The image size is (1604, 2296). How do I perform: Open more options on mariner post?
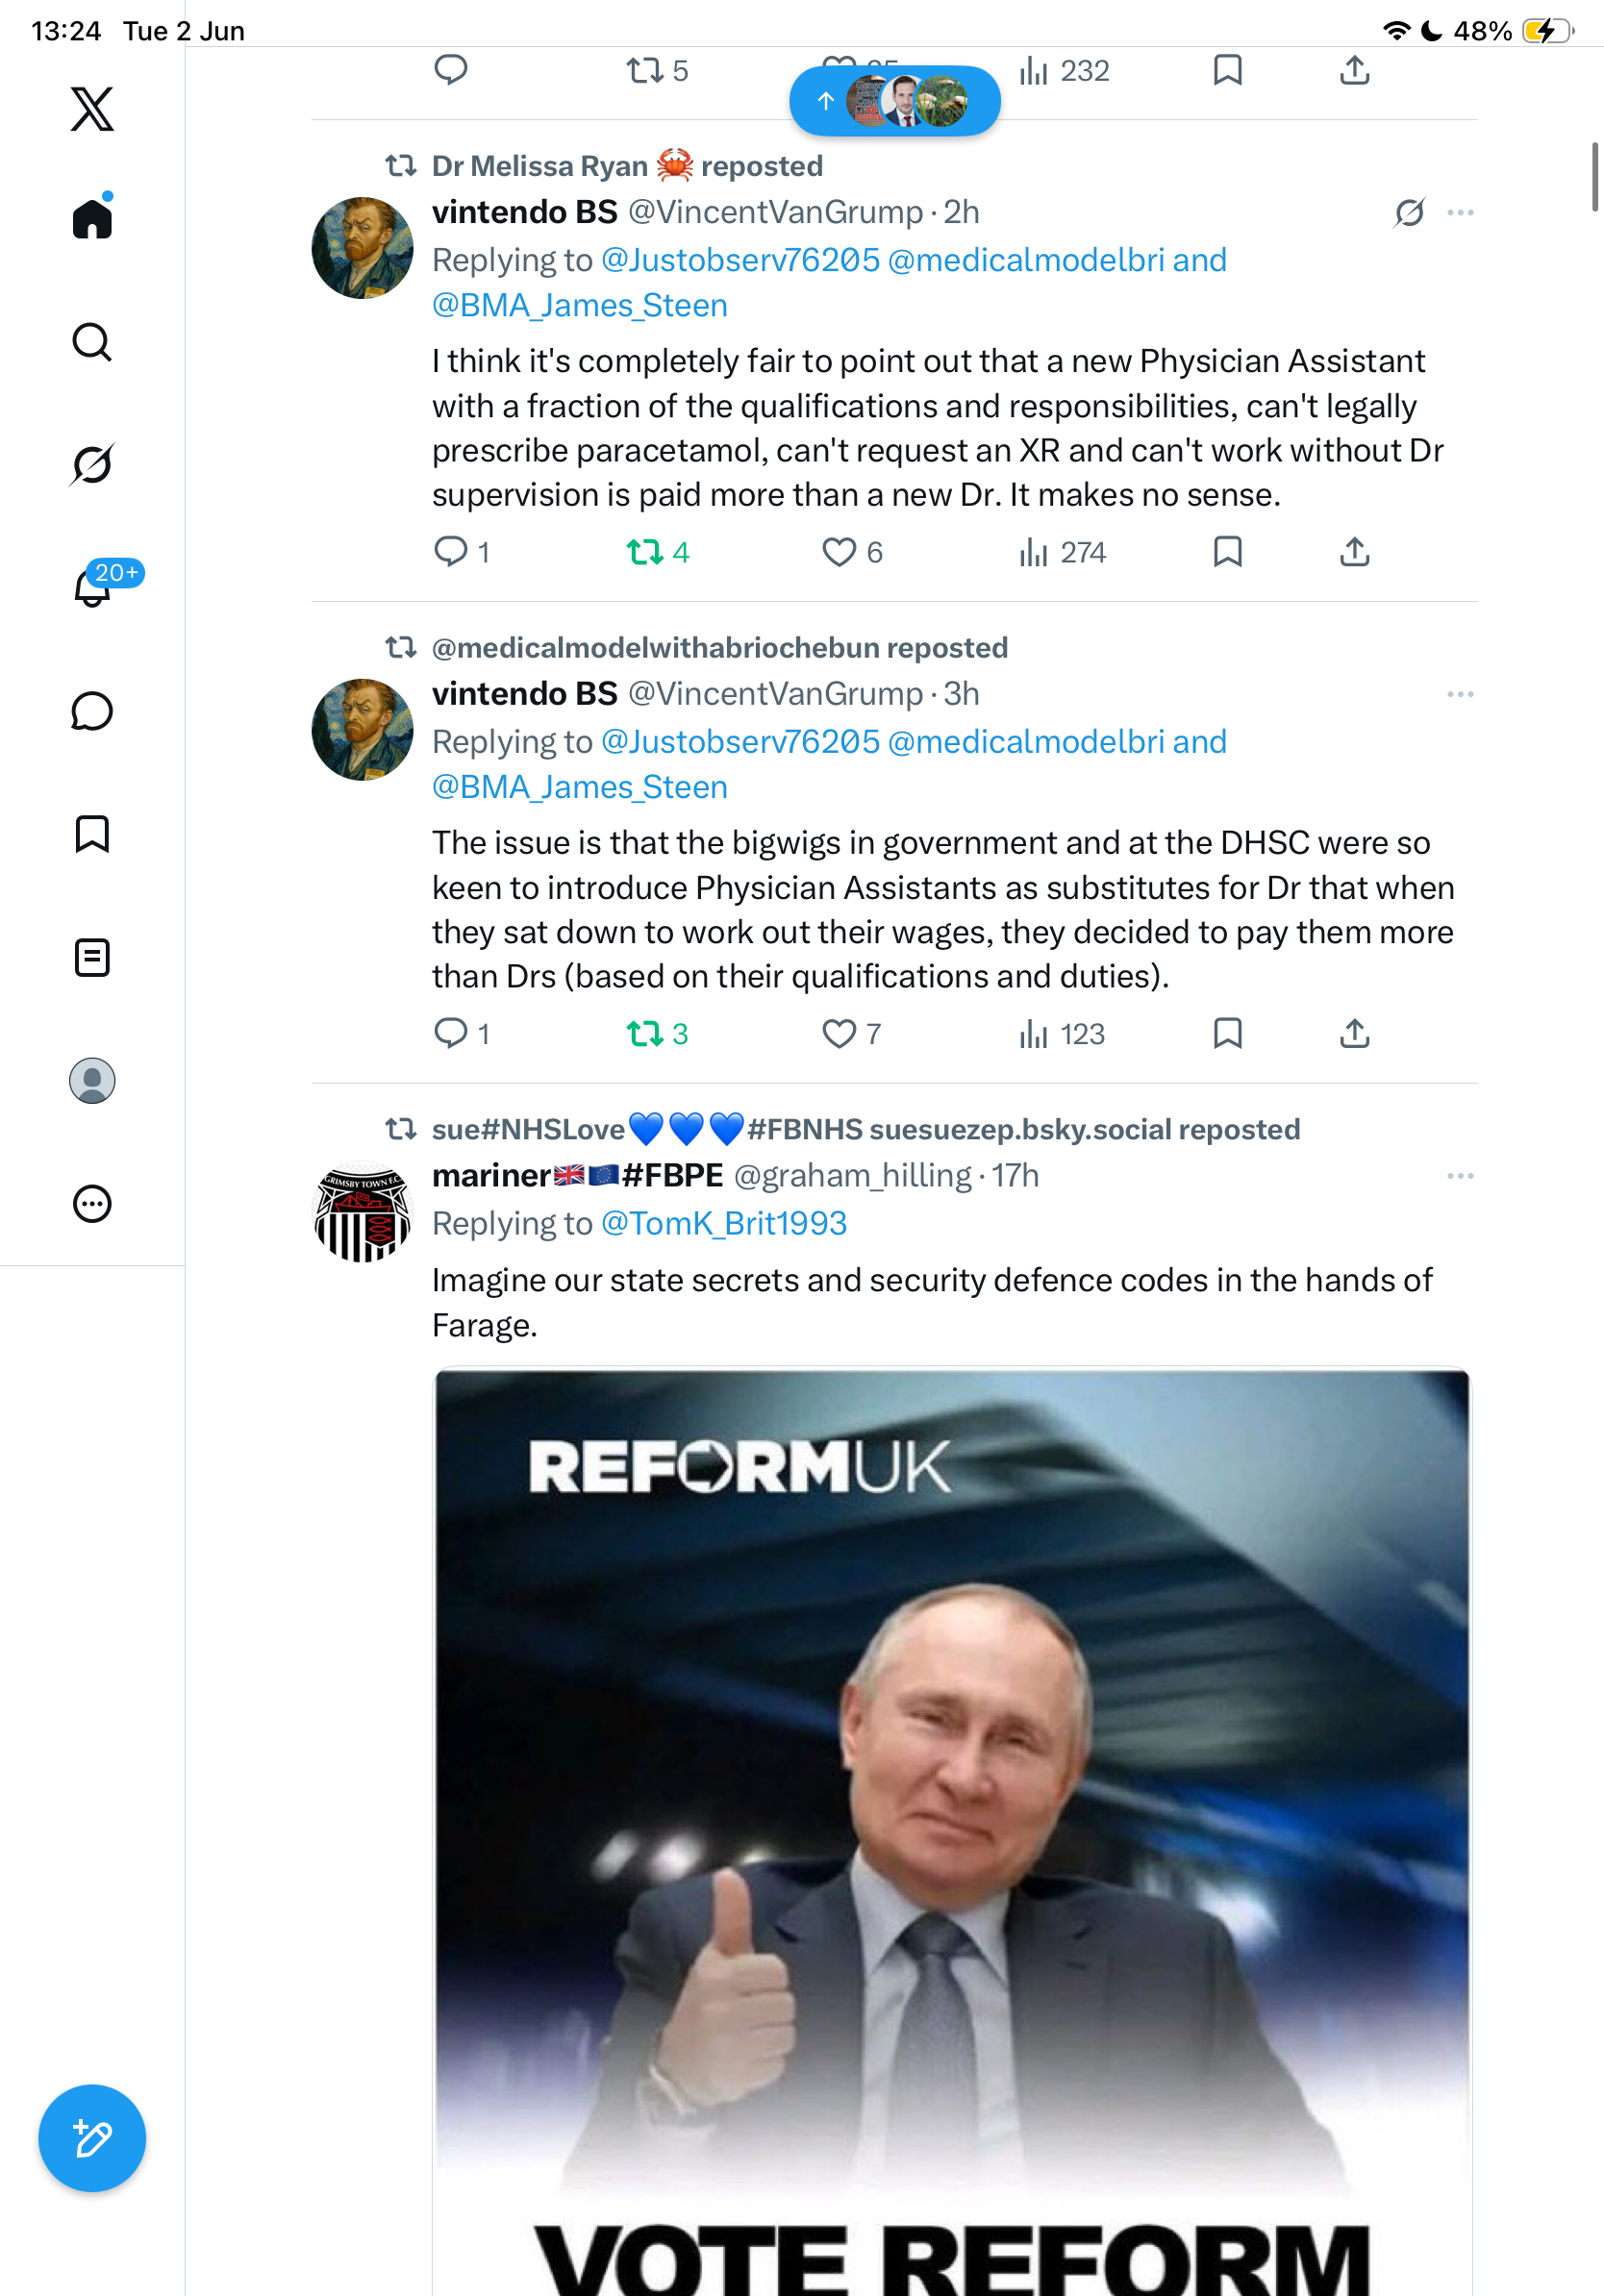(1460, 1176)
